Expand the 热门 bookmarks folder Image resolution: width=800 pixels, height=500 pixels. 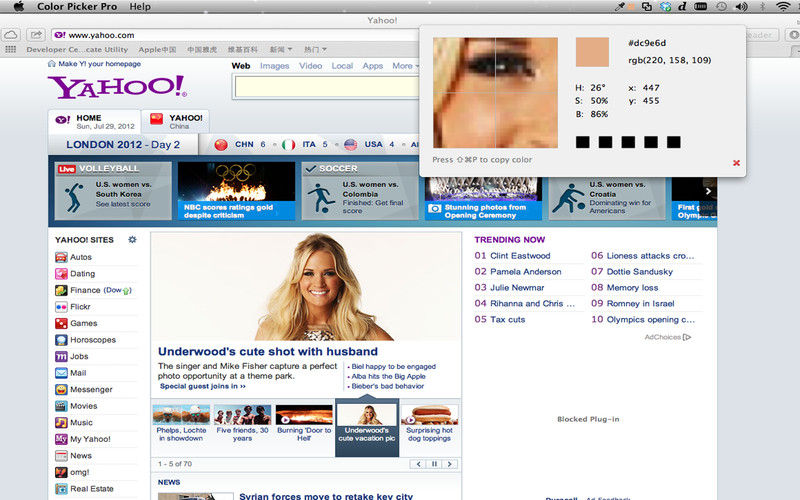click(x=315, y=49)
